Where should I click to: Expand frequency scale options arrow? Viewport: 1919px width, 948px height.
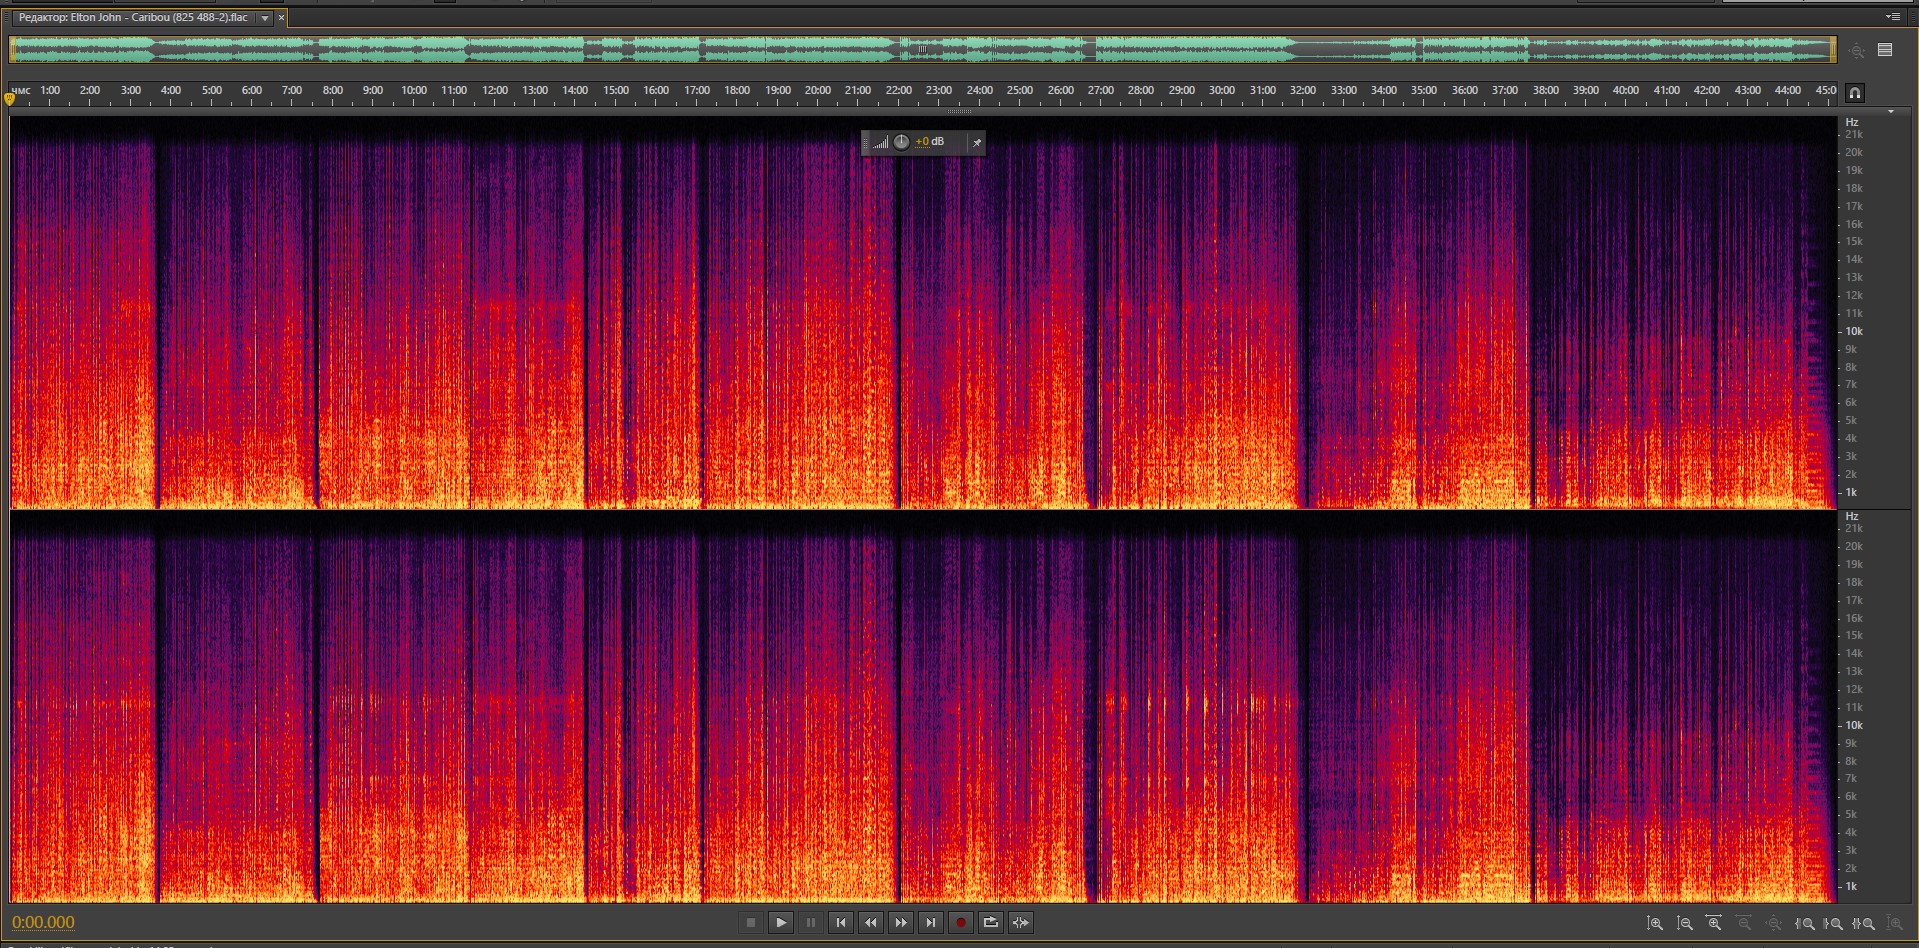1891,112
